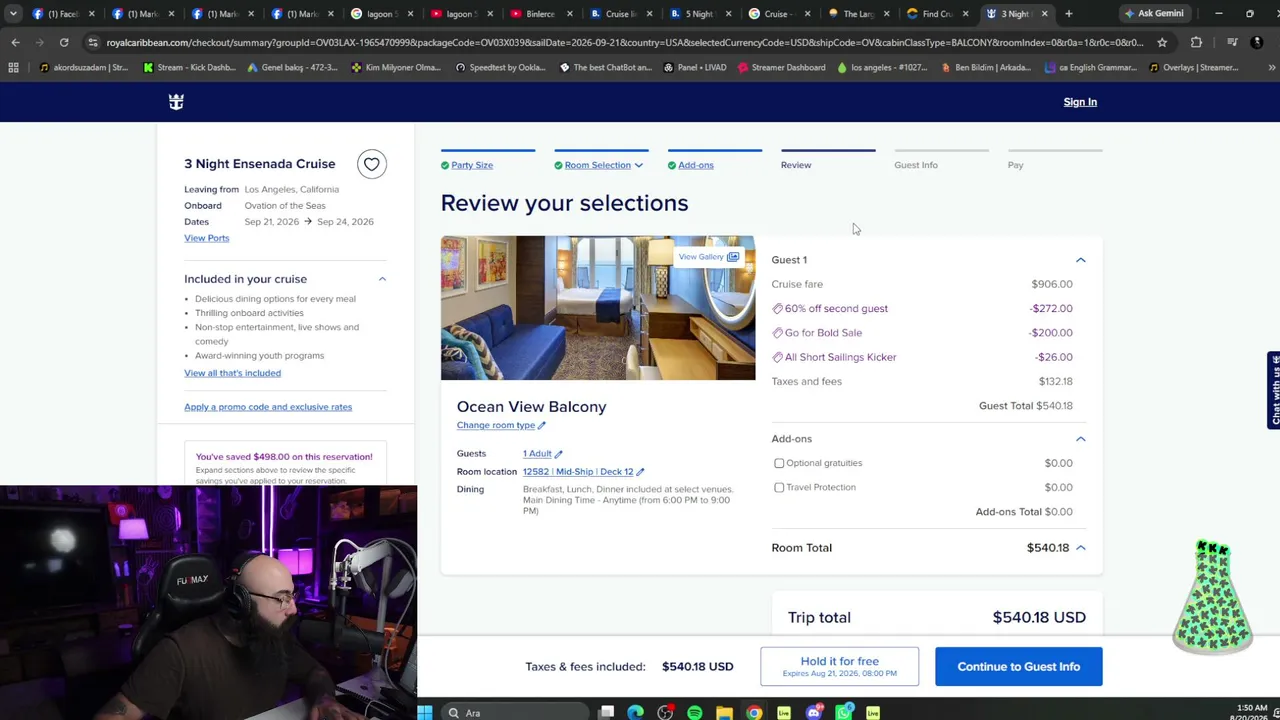Image resolution: width=1280 pixels, height=720 pixels.
Task: Collapse the Included in your cruise section
Action: click(382, 279)
